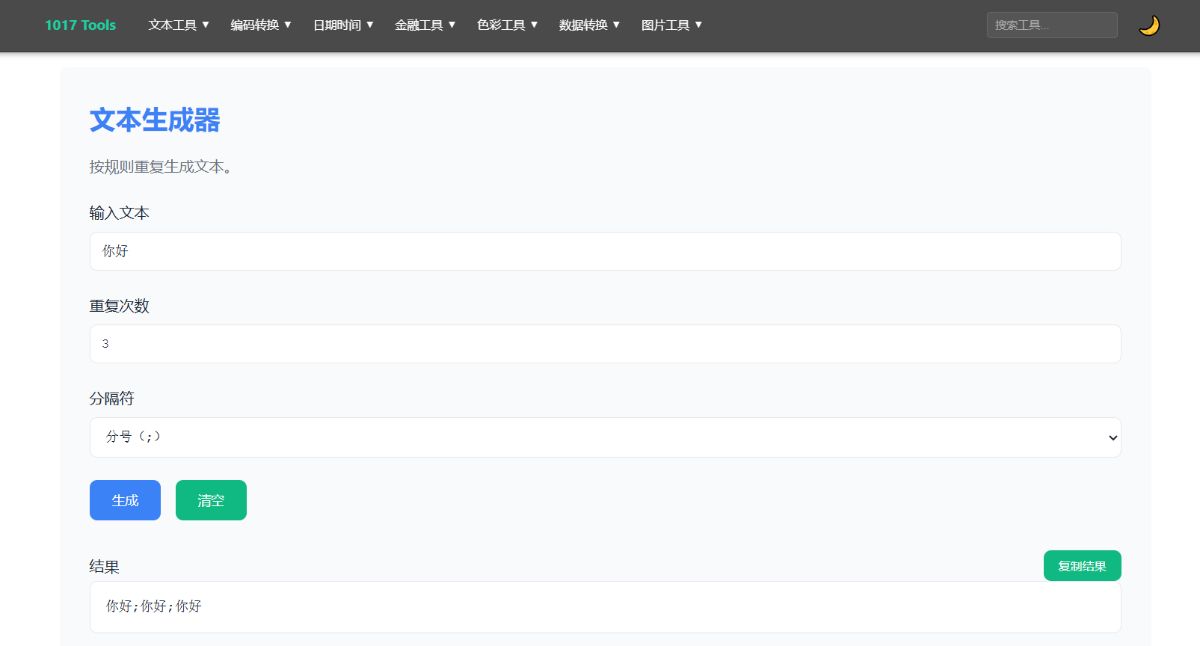Click the 复制结果 copy result button

pos(1082,565)
